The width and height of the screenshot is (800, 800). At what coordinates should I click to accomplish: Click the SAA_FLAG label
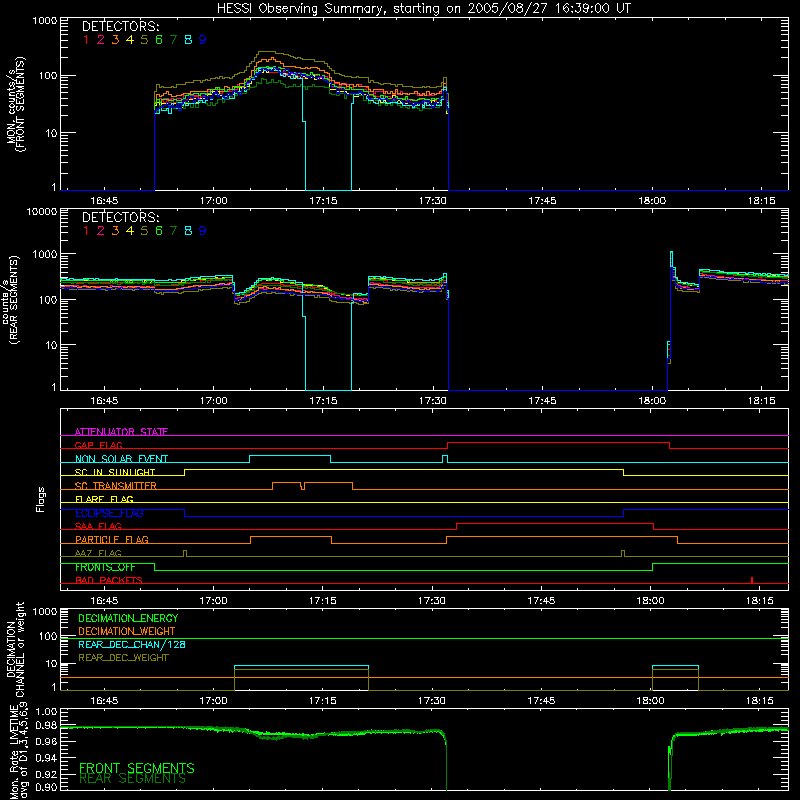tap(98, 526)
